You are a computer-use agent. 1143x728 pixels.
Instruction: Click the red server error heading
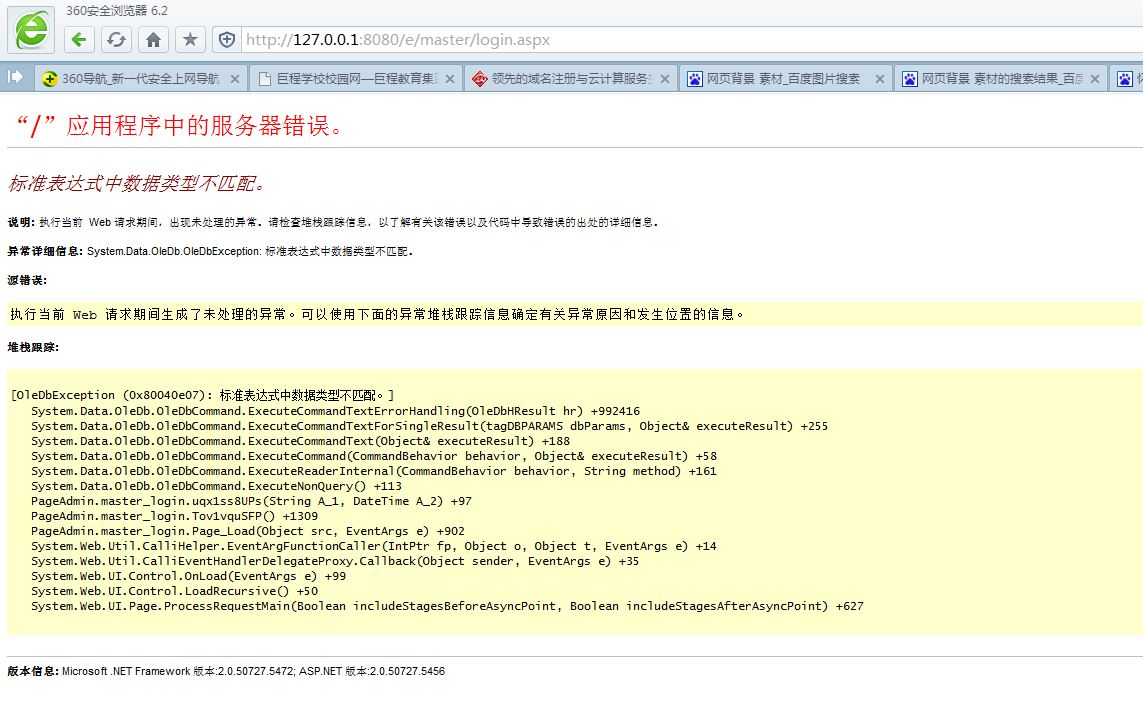pyautogui.click(x=179, y=125)
